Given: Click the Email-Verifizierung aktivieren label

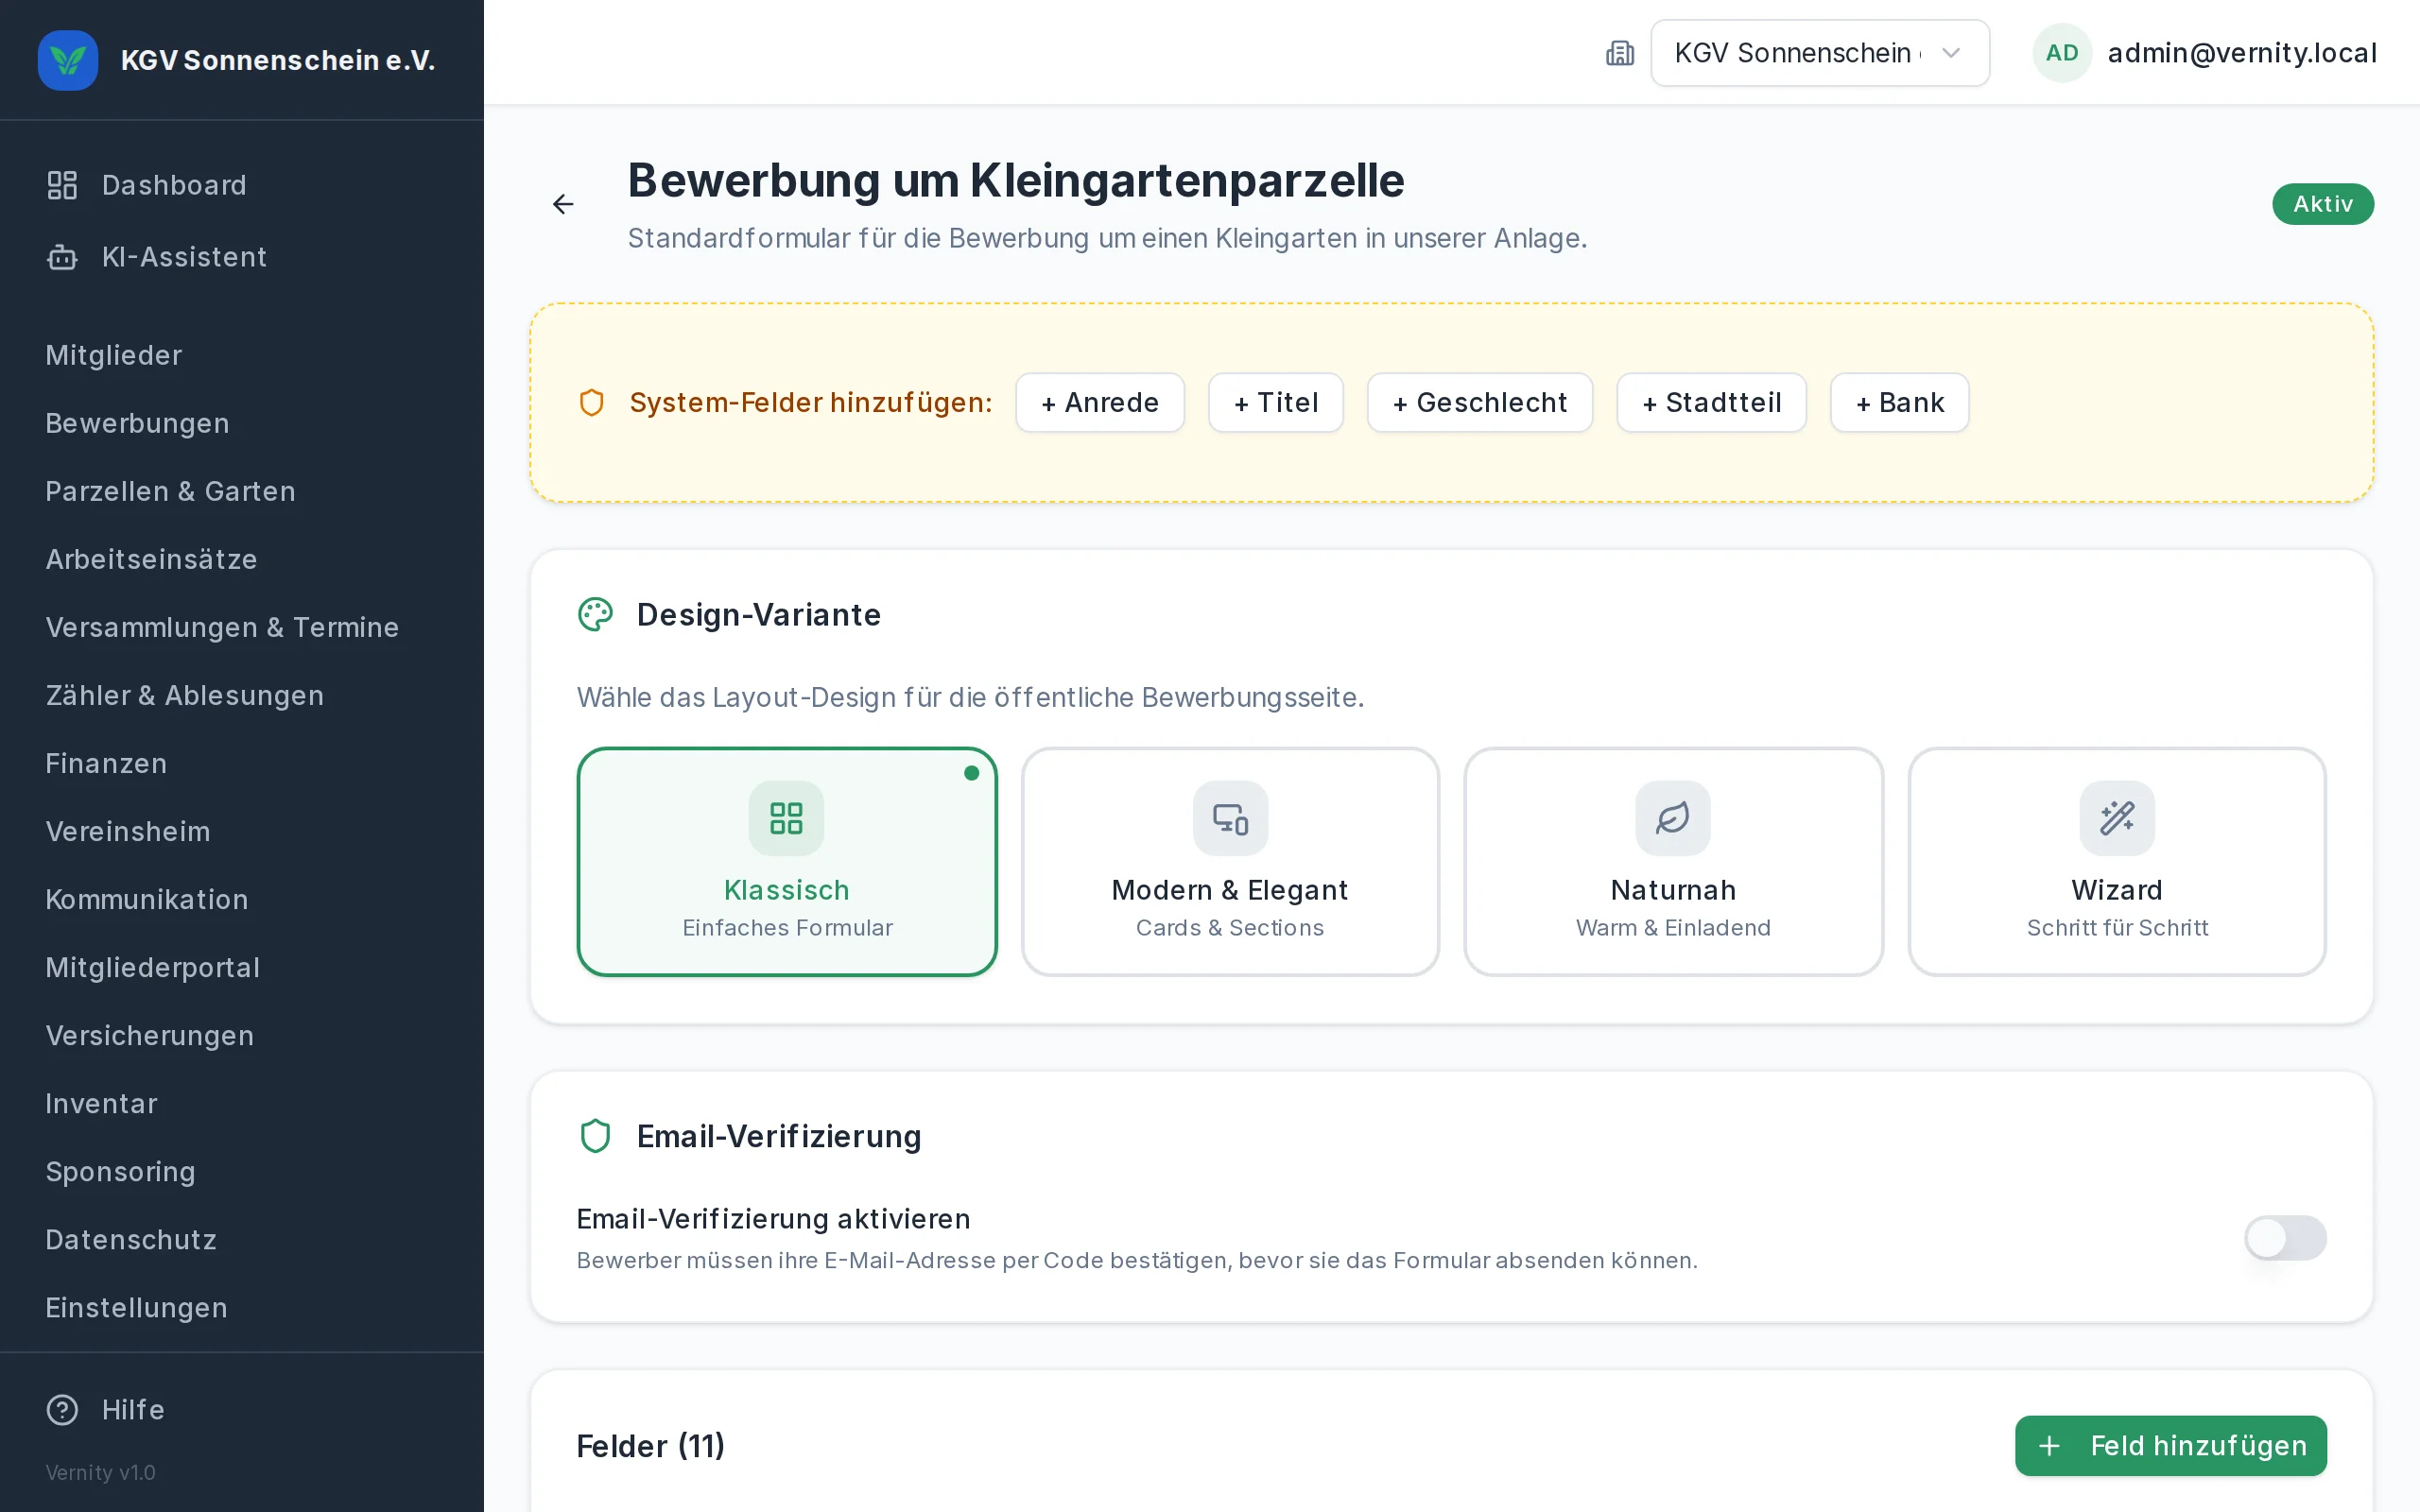Looking at the screenshot, I should [773, 1219].
